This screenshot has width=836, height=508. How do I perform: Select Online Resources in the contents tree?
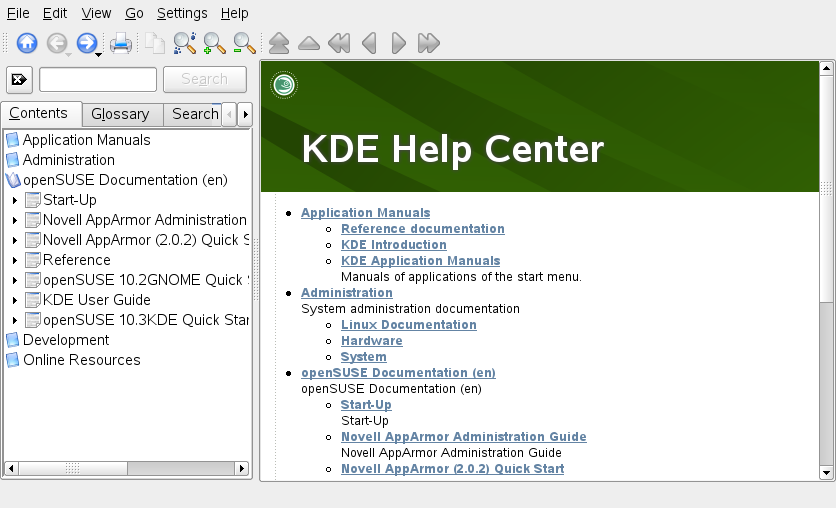point(81,360)
